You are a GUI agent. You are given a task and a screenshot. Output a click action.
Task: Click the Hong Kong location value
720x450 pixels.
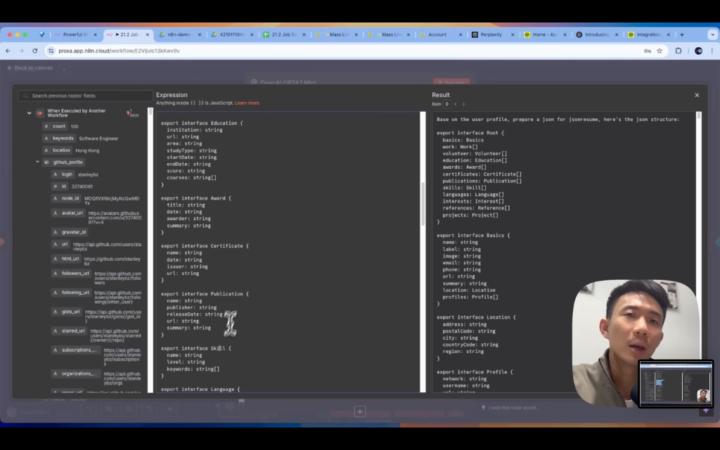(x=87, y=151)
